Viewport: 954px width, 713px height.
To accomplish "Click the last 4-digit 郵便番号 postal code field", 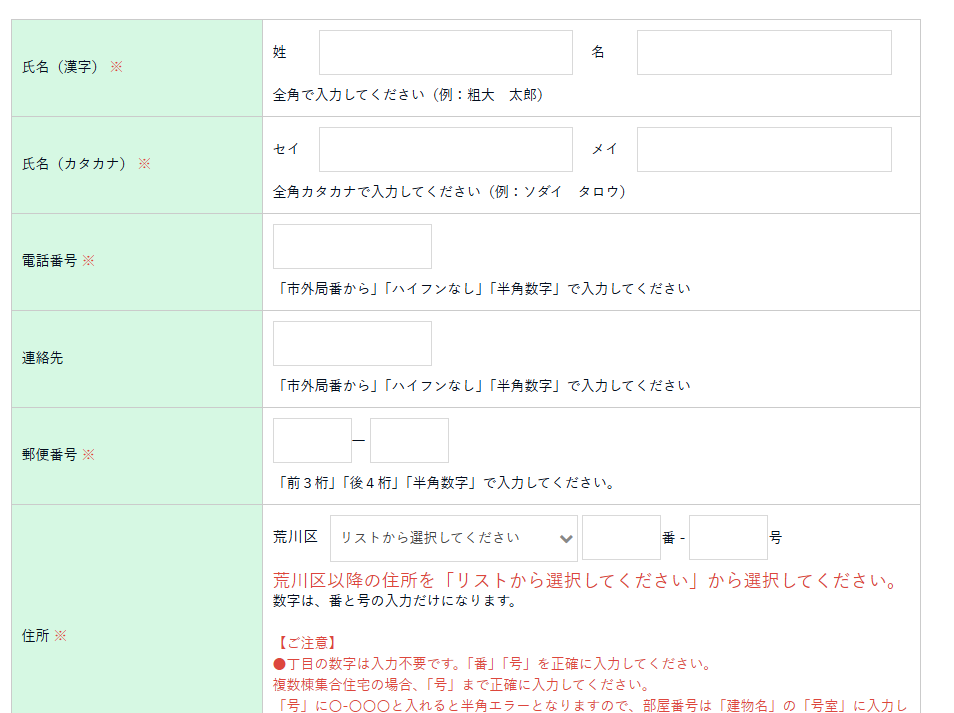I will (409, 441).
